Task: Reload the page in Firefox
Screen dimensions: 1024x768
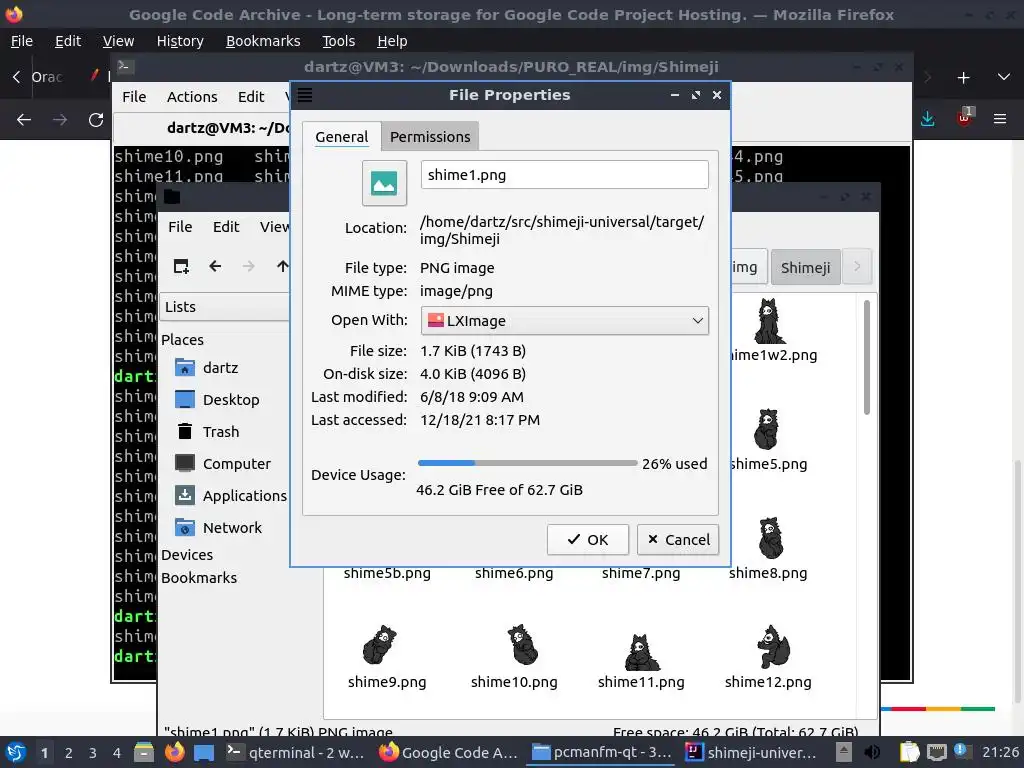Action: tap(96, 120)
